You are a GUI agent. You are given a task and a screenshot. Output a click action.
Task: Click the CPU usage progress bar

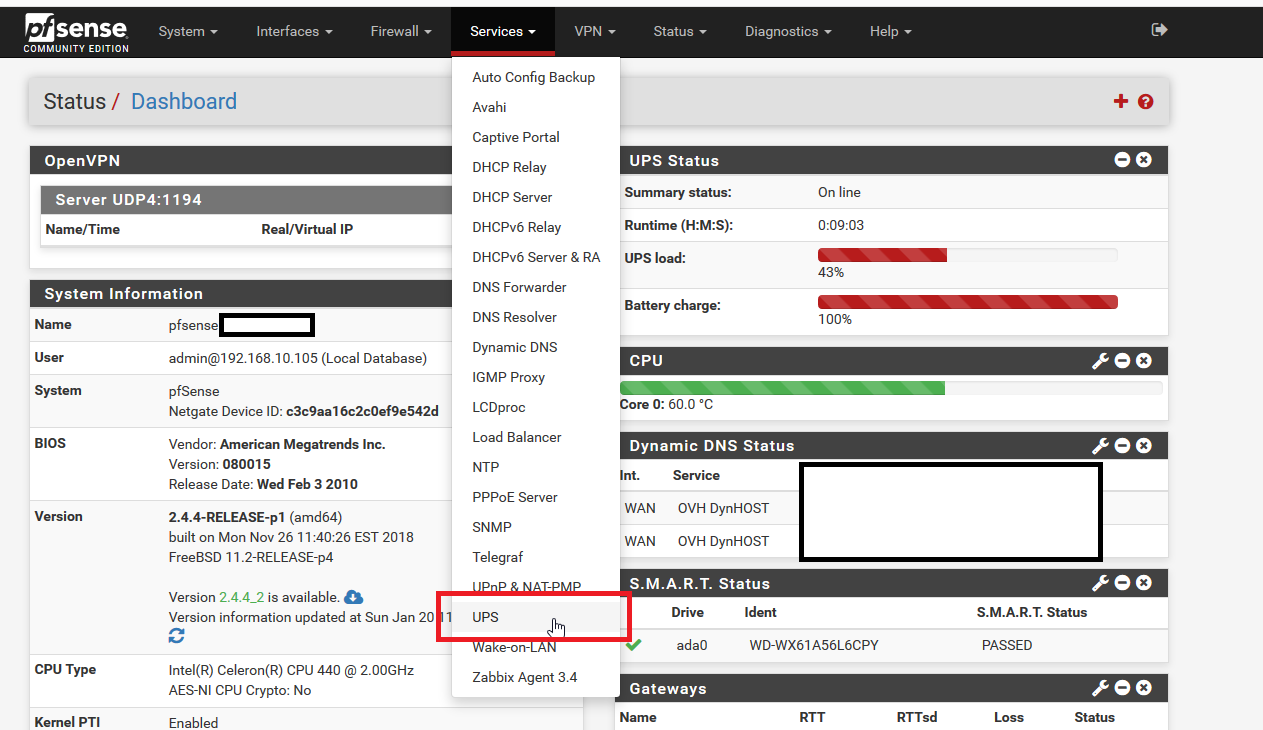pyautogui.click(x=891, y=388)
